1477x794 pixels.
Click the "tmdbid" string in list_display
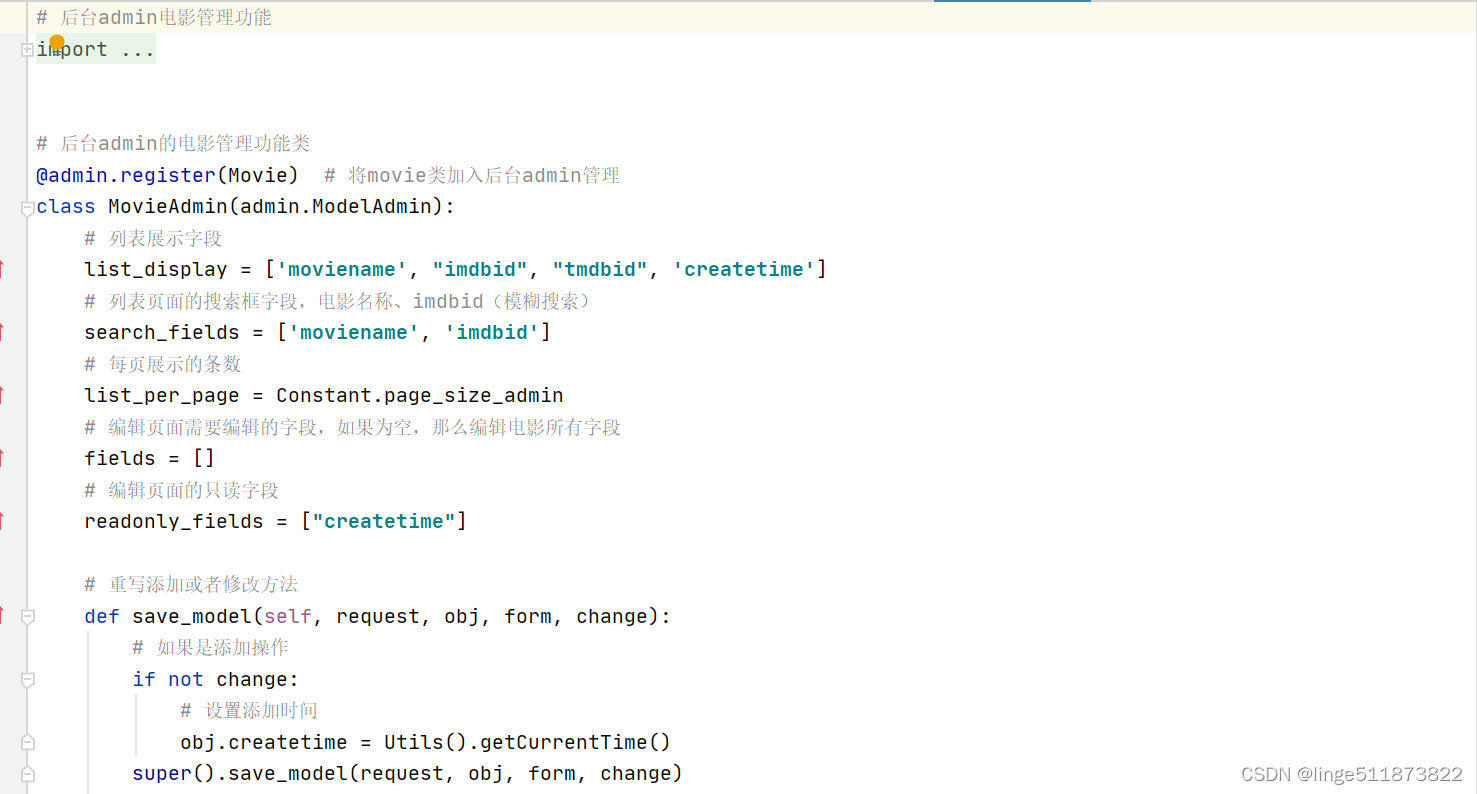[600, 269]
